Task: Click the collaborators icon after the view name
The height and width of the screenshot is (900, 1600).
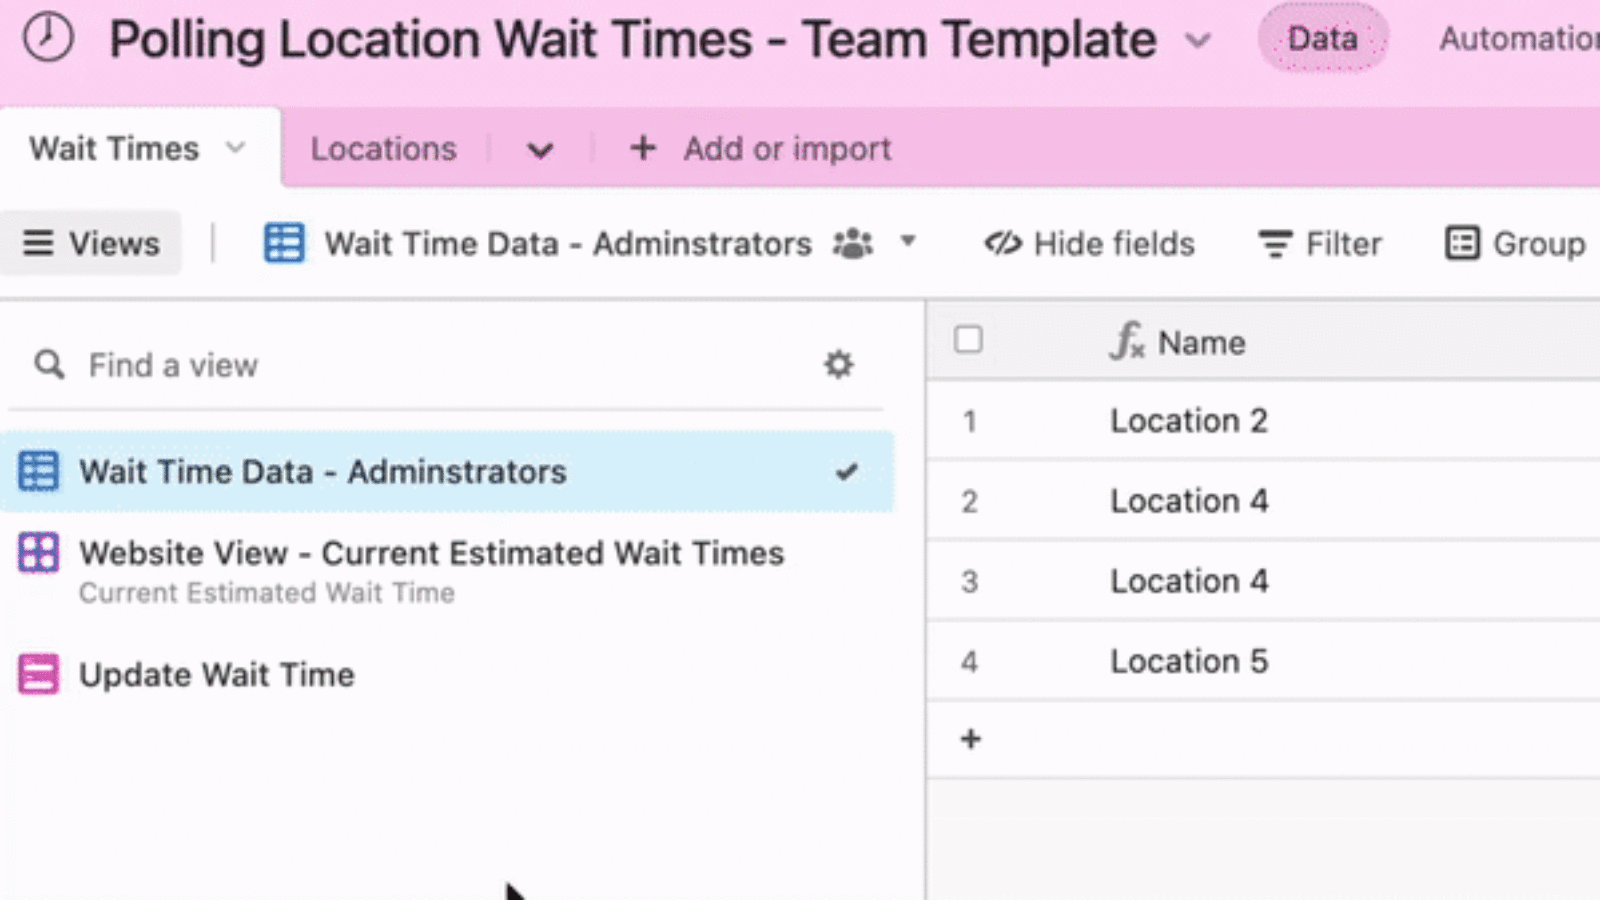Action: pos(853,243)
